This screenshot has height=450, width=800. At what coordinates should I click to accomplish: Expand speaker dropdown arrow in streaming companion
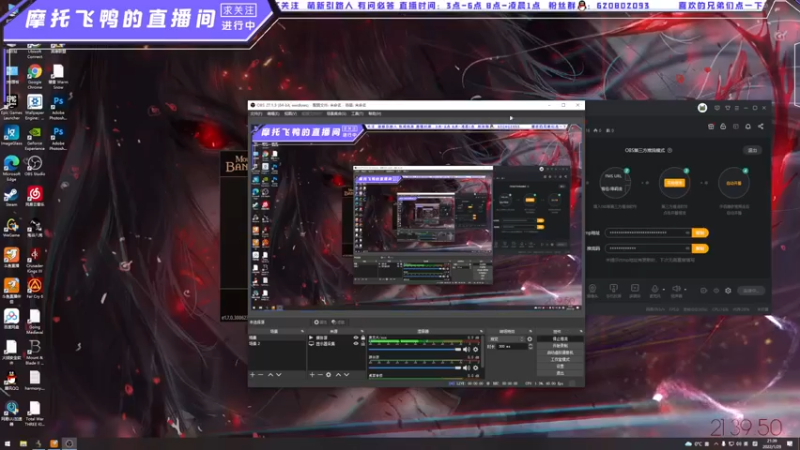click(x=685, y=289)
